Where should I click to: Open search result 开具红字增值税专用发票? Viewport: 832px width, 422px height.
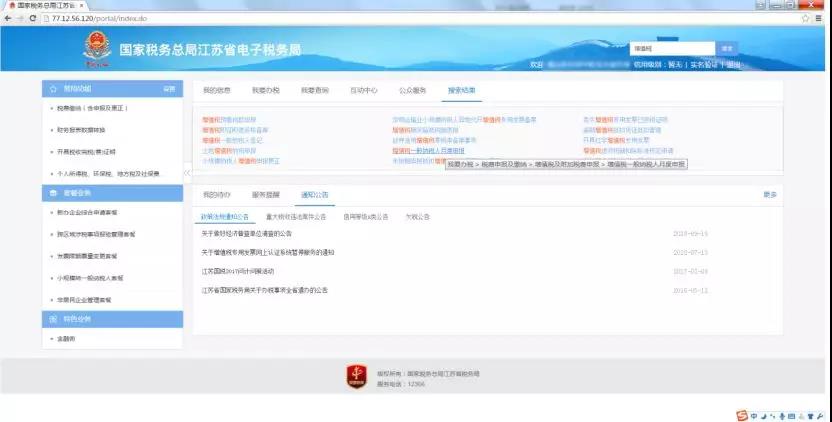click(616, 141)
